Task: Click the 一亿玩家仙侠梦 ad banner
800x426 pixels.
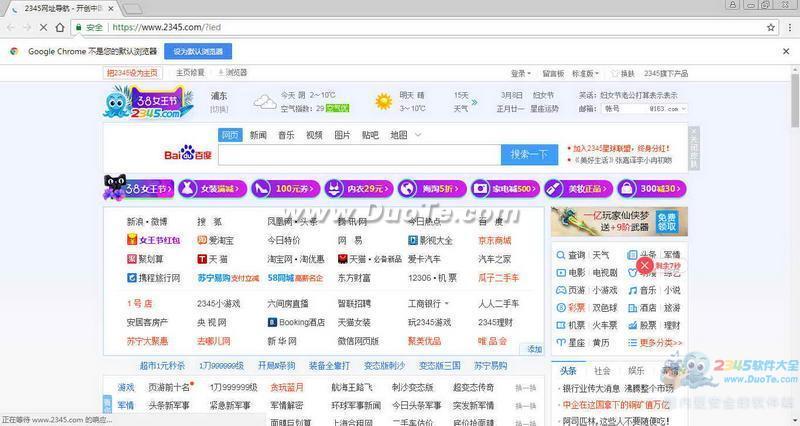Action: (619, 221)
